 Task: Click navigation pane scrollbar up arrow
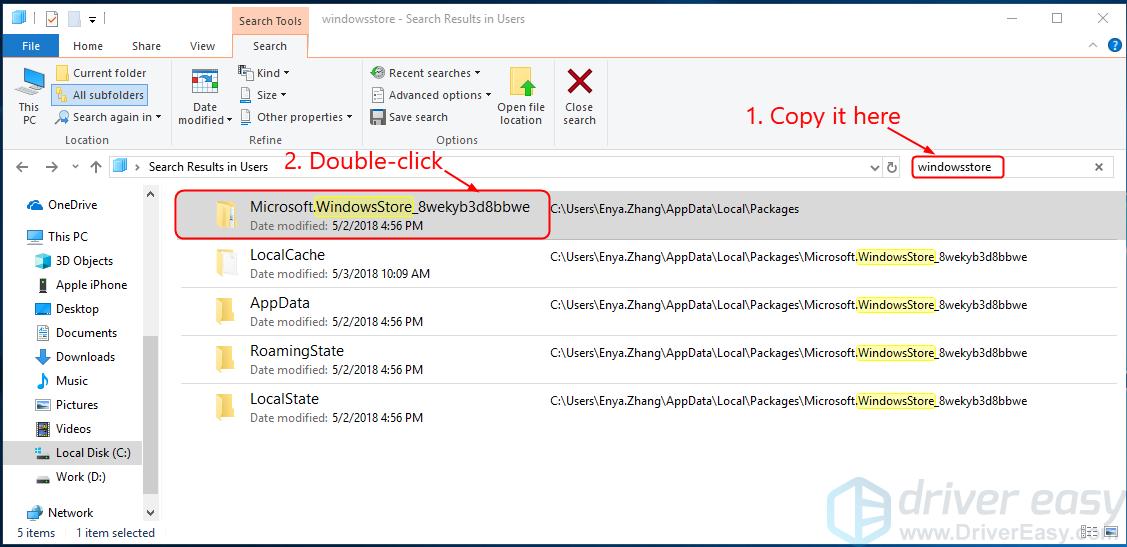coord(151,194)
